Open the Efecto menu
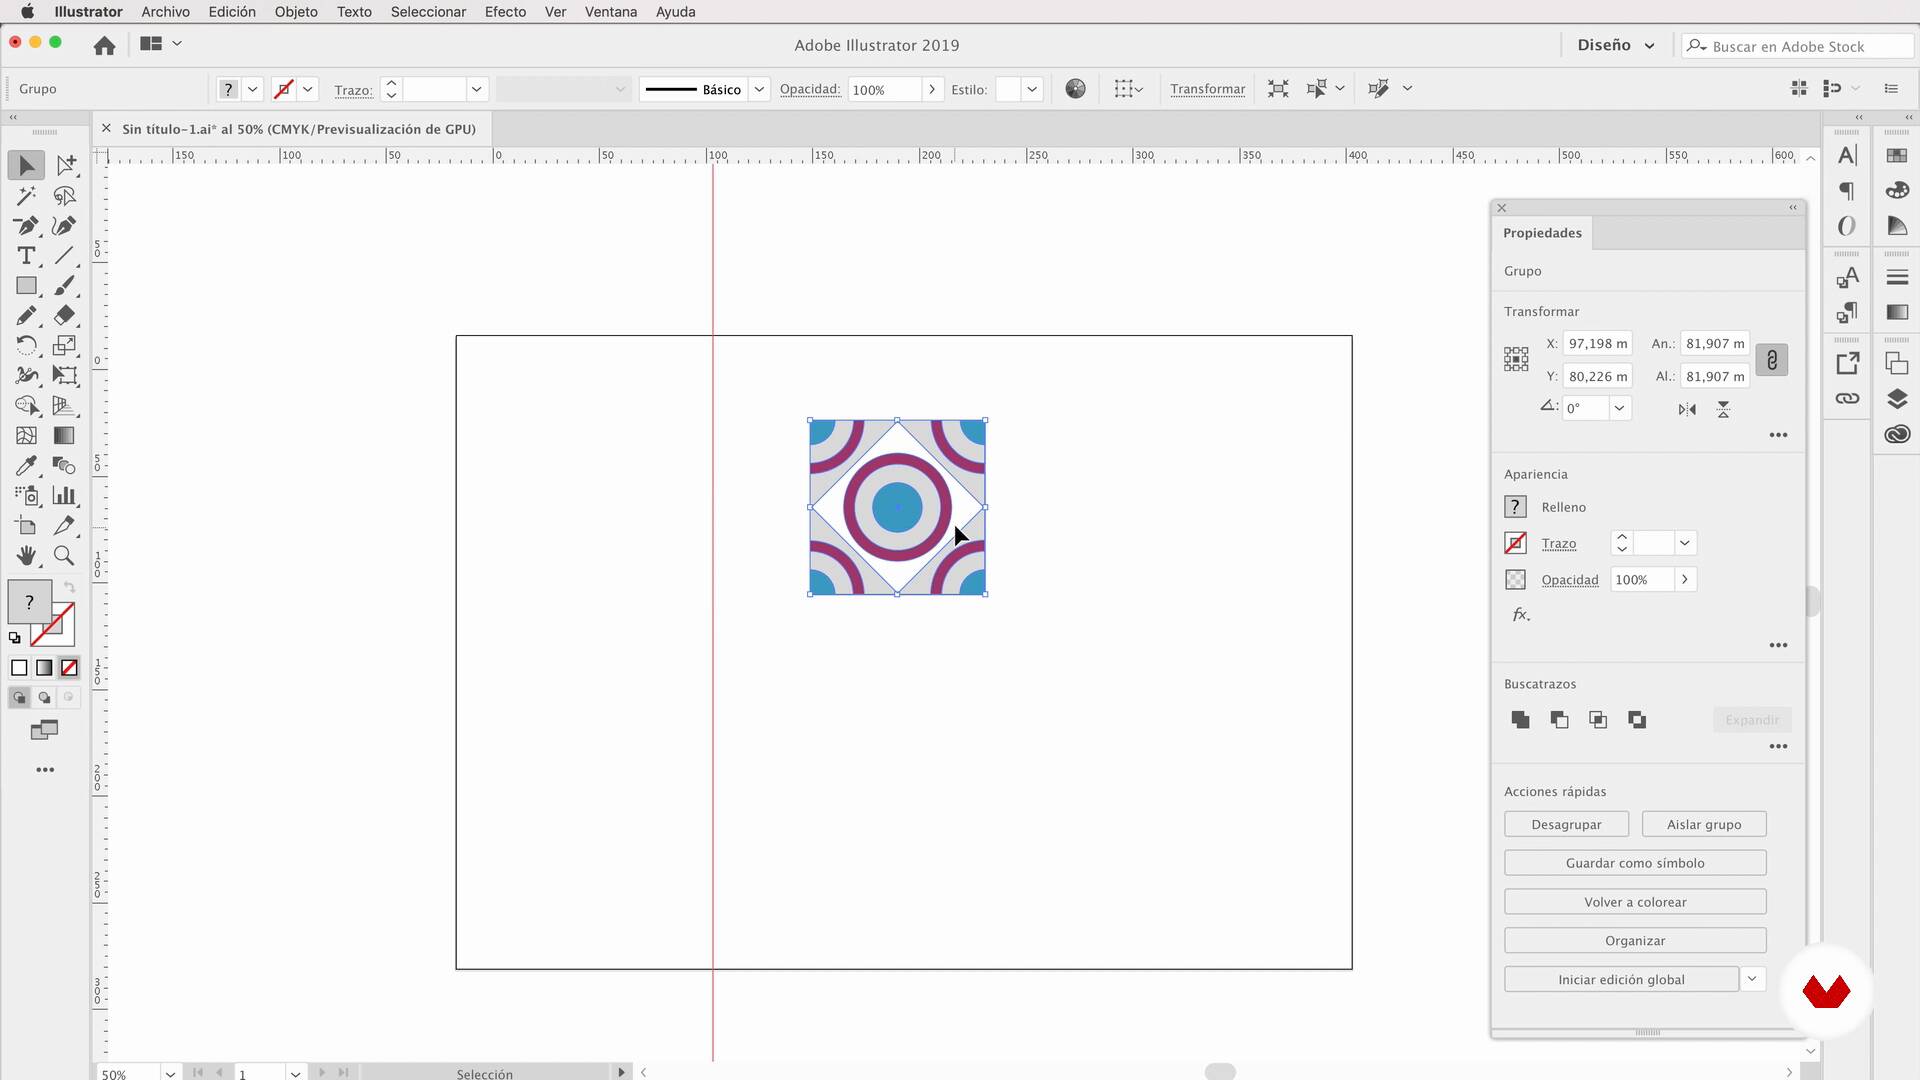 [505, 12]
